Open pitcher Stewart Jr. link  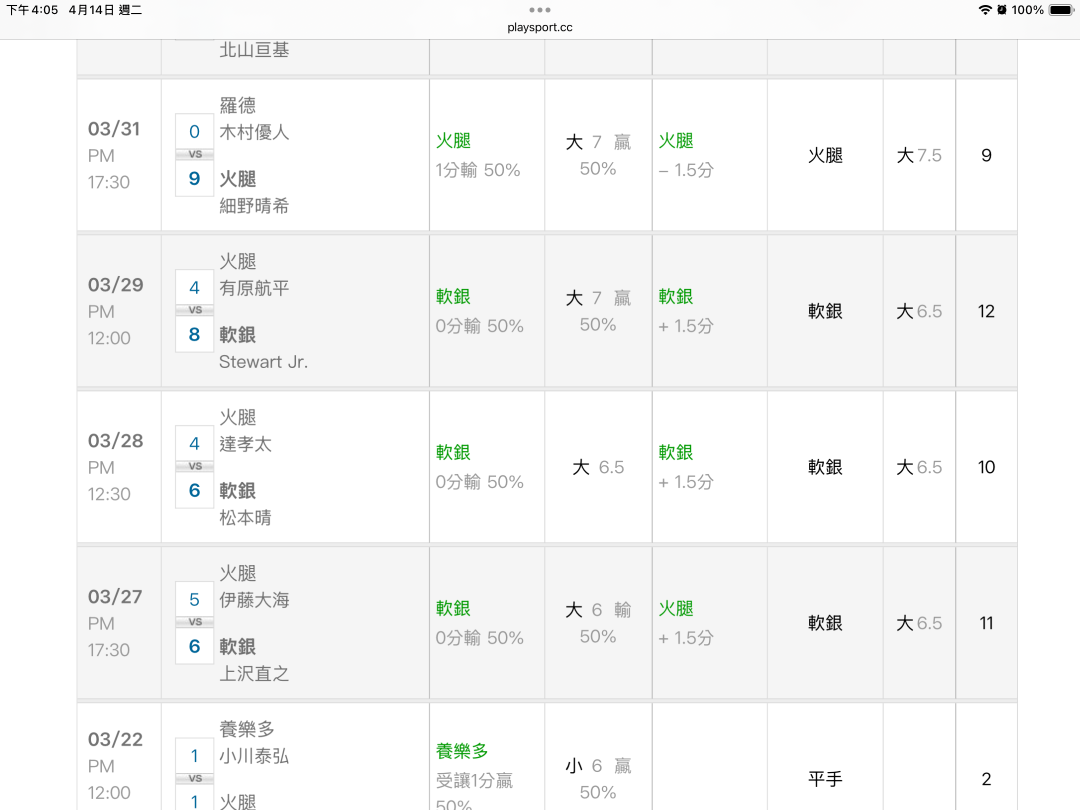pyautogui.click(x=263, y=362)
